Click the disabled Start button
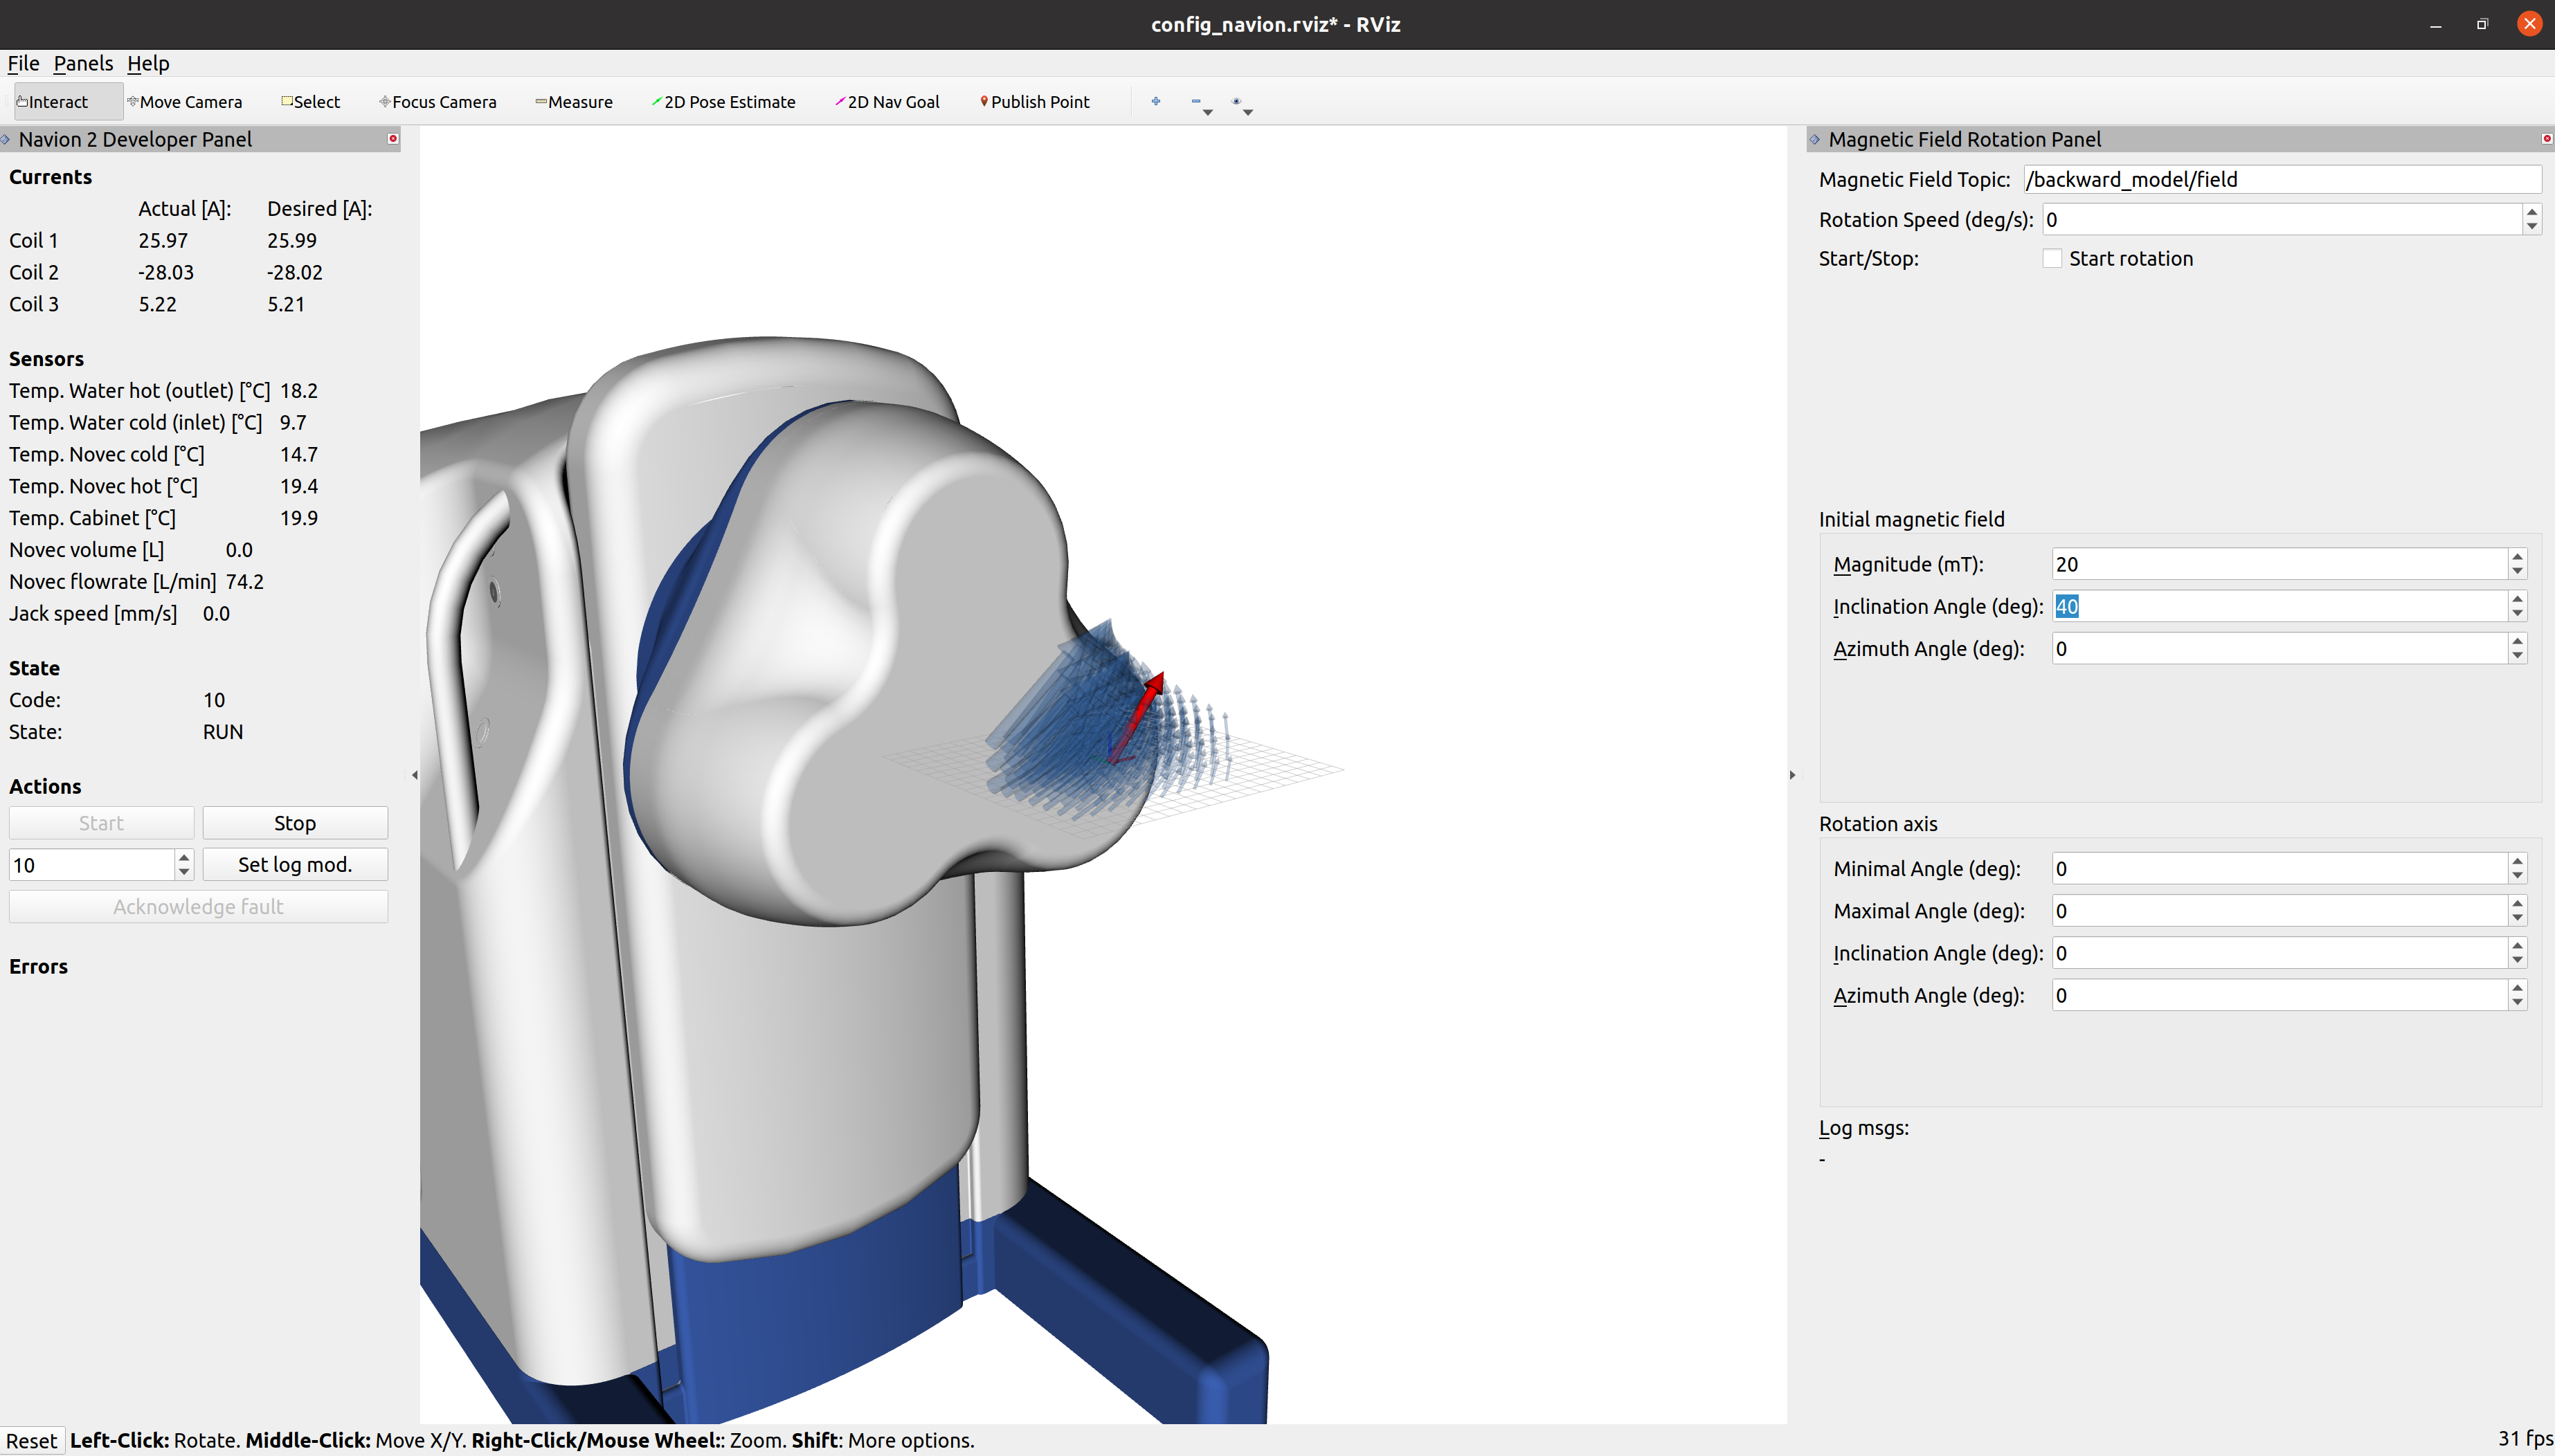 (x=101, y=823)
